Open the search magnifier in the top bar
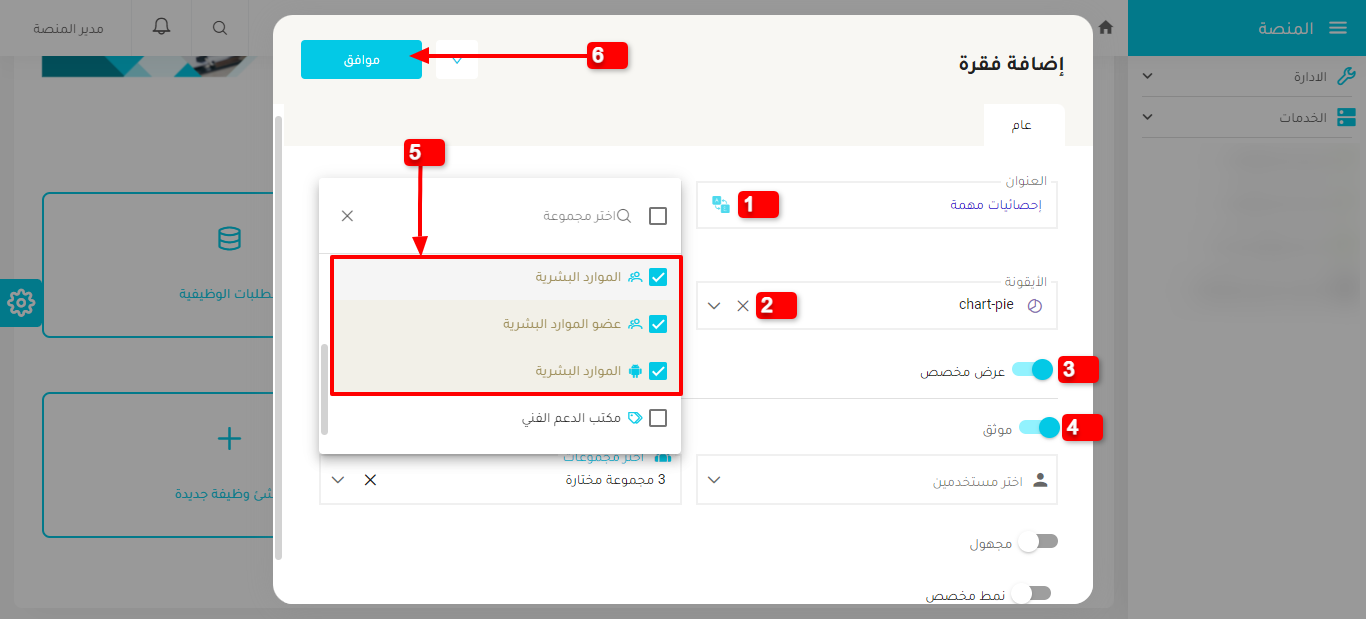This screenshot has height=619, width=1366. (219, 28)
